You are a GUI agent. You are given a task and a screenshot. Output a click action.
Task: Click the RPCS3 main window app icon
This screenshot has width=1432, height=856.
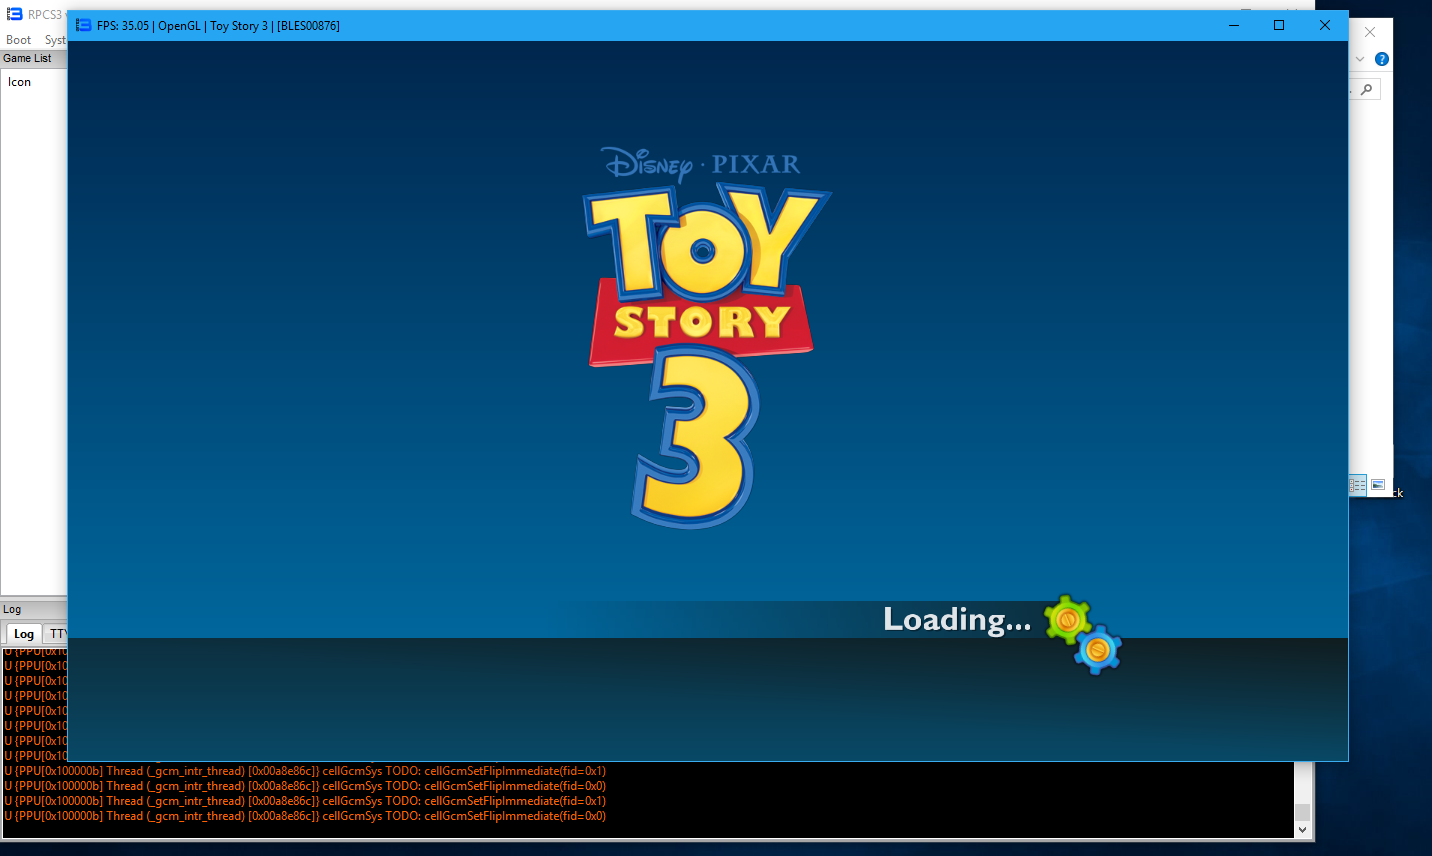click(x=14, y=14)
